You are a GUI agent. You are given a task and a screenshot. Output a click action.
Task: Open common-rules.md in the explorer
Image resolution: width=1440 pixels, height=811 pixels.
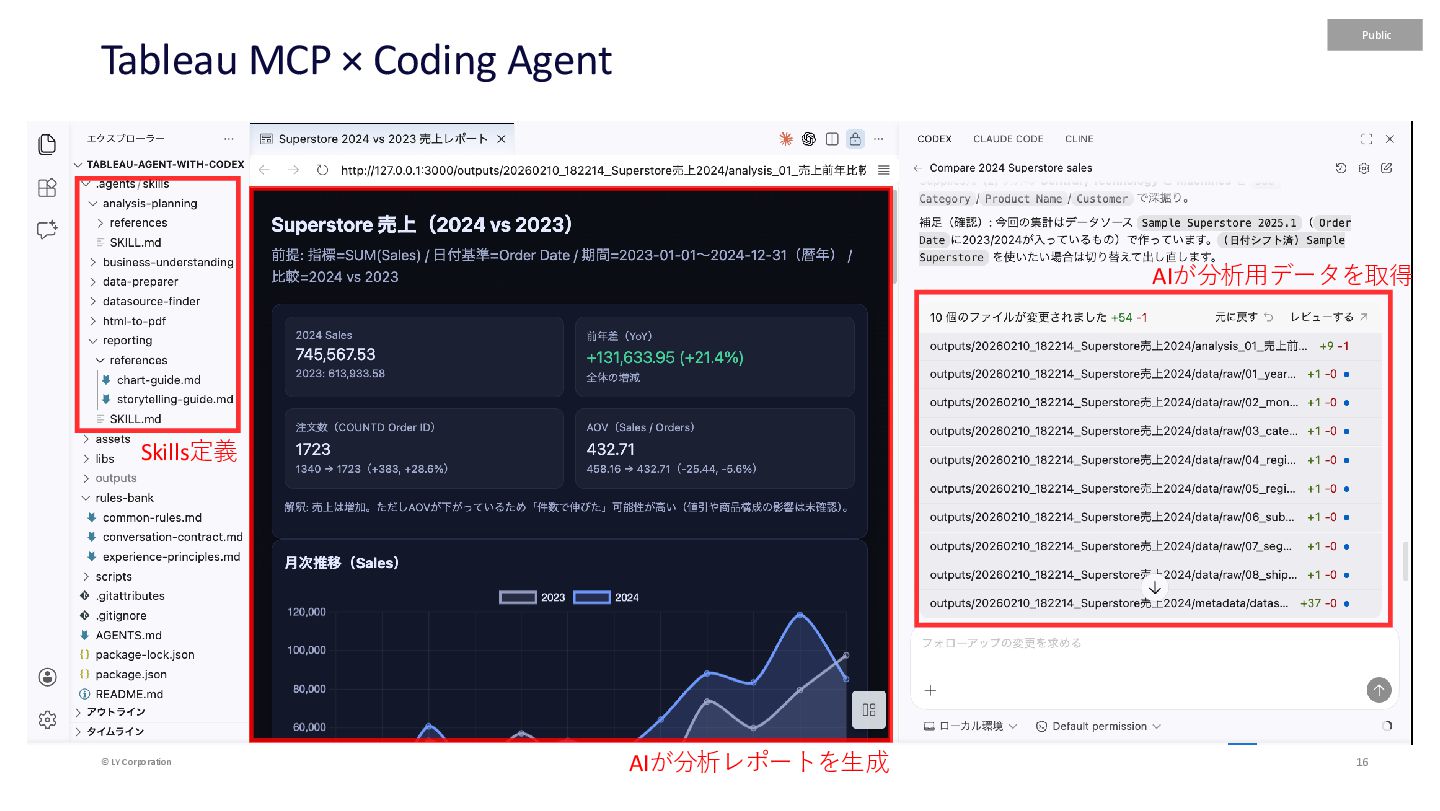[144, 518]
